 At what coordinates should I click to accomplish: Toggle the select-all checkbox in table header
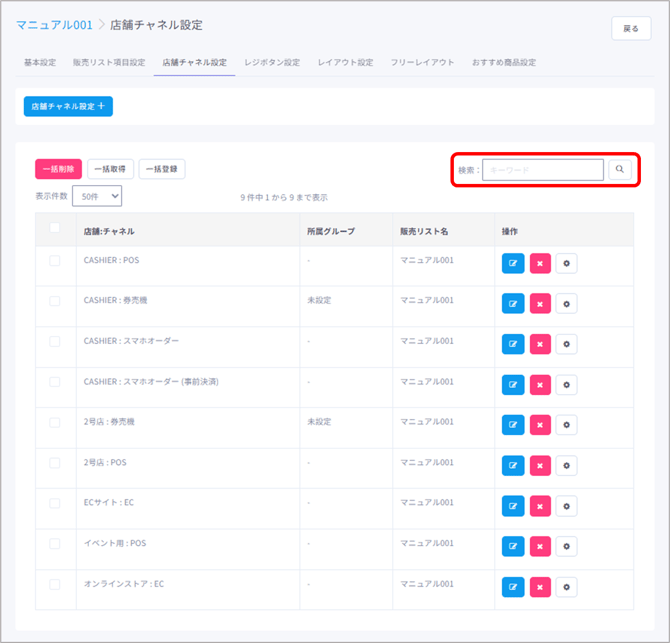coord(55,229)
